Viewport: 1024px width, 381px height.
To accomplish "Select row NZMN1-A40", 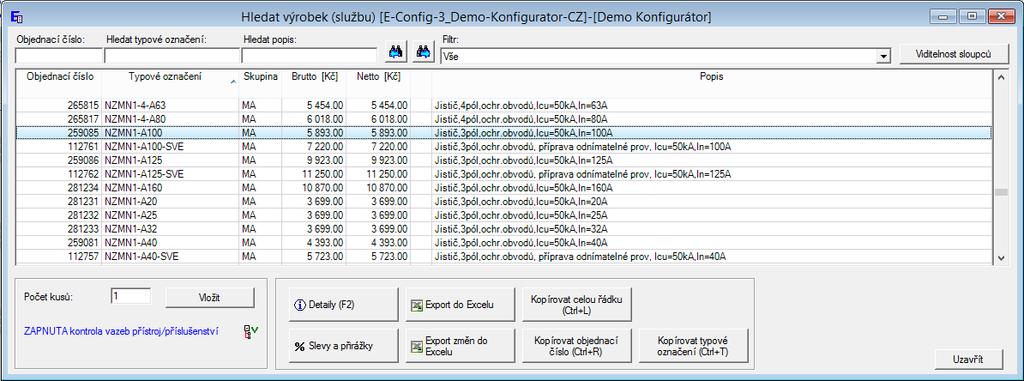I will 504,242.
